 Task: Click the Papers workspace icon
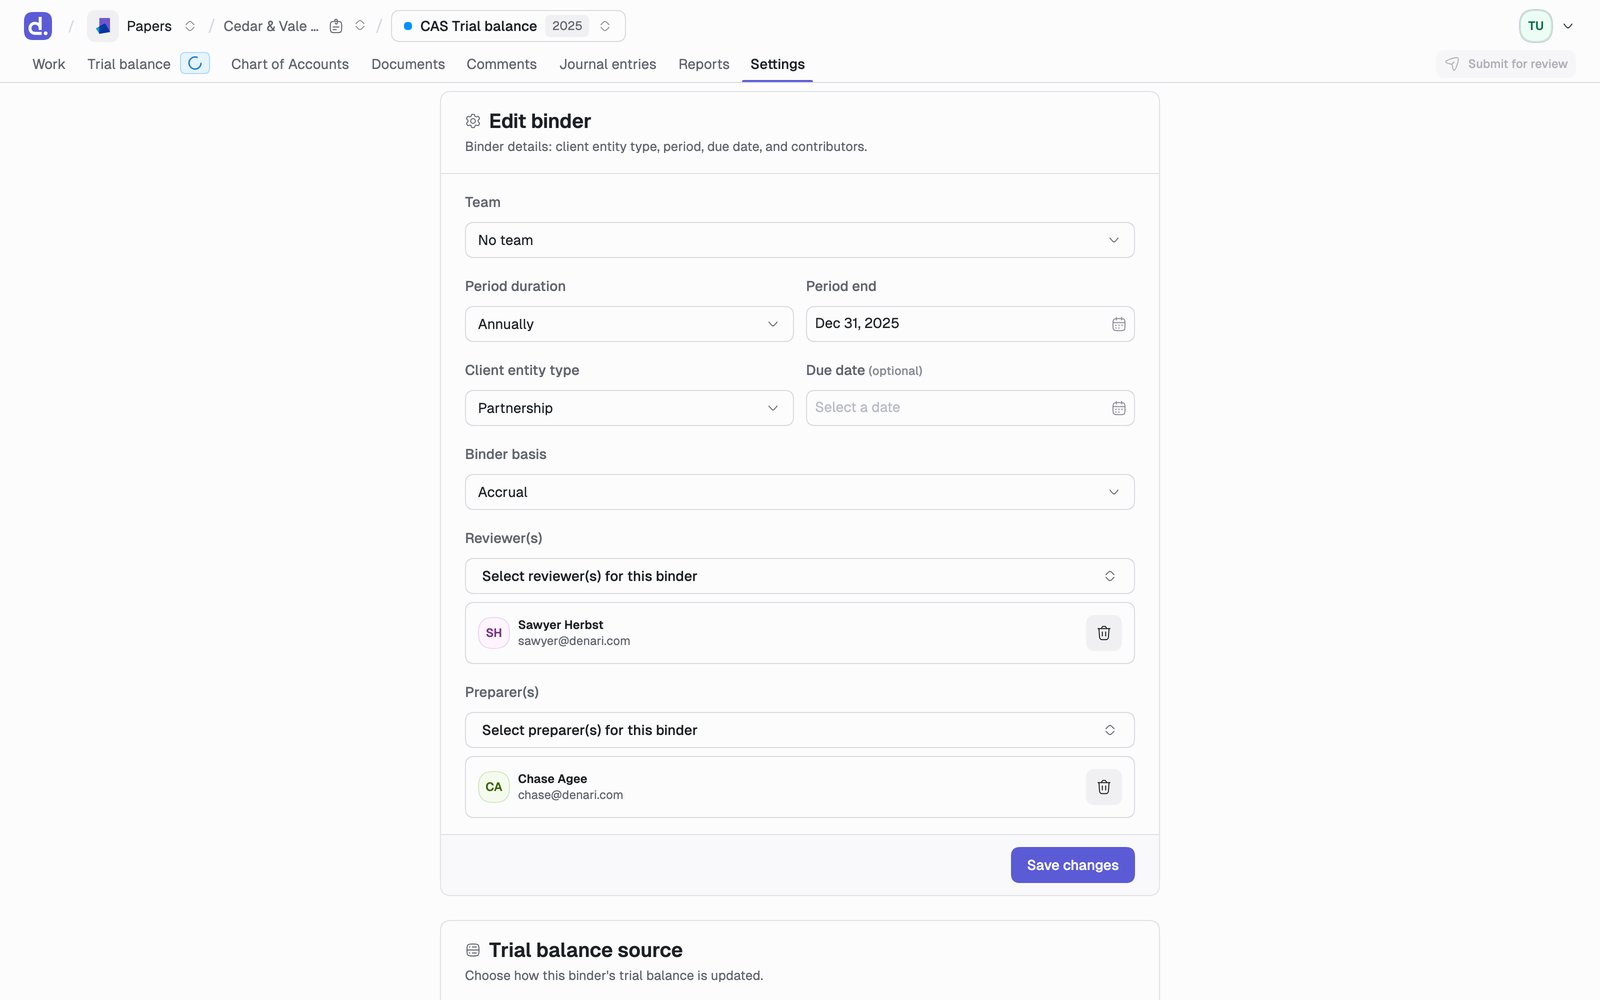103,26
